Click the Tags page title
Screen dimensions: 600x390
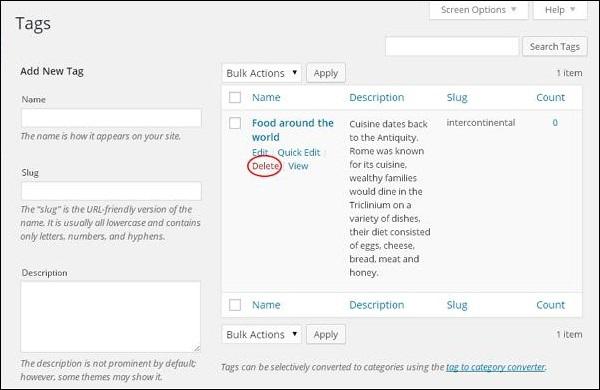coord(33,24)
